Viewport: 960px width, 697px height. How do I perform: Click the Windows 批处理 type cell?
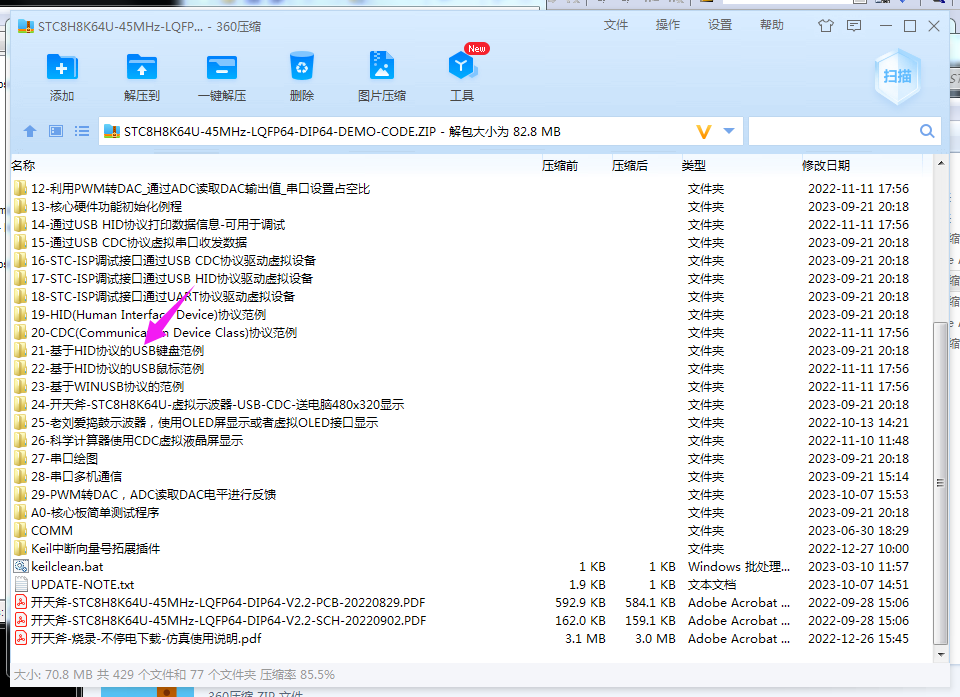[x=738, y=567]
